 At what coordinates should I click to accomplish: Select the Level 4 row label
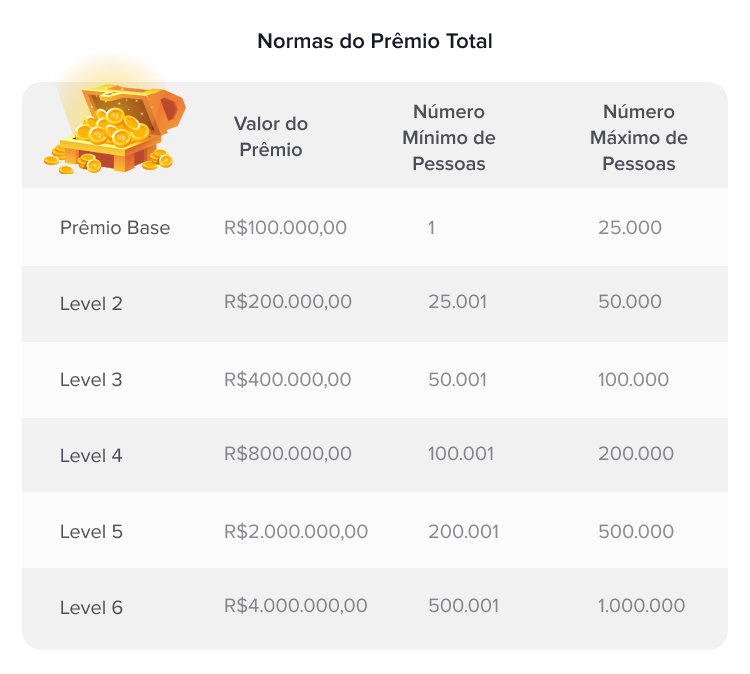tap(91, 456)
